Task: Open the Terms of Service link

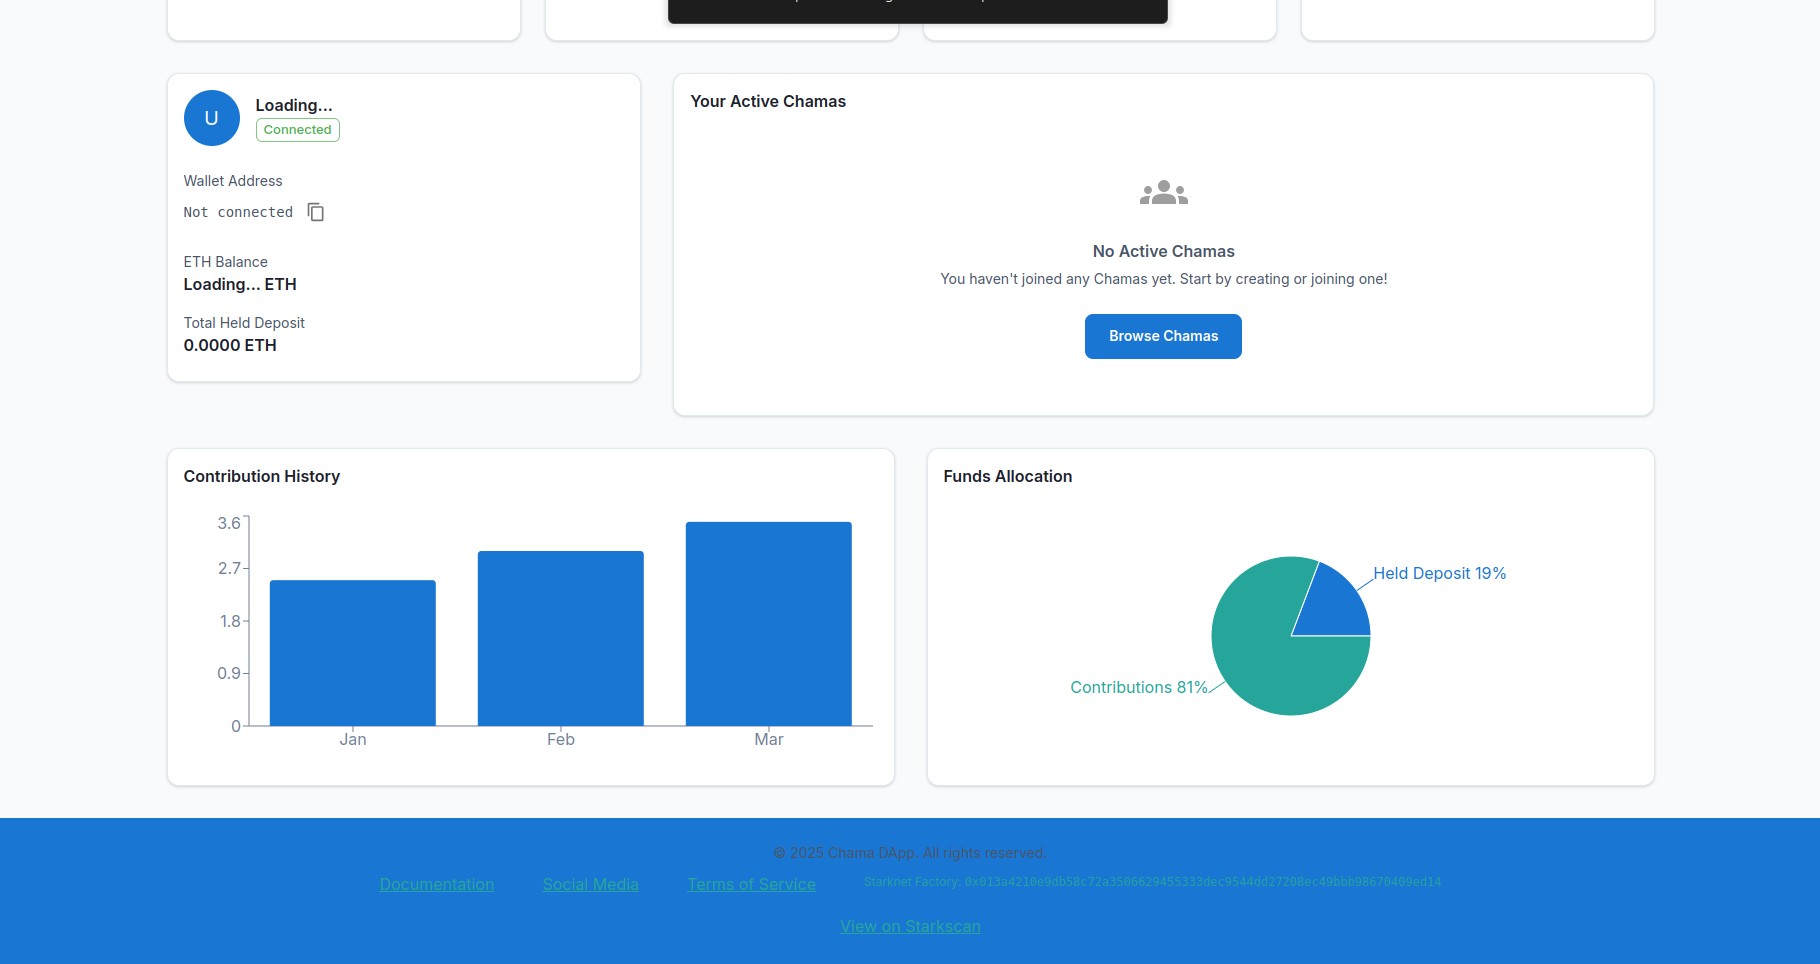Action: (x=752, y=884)
